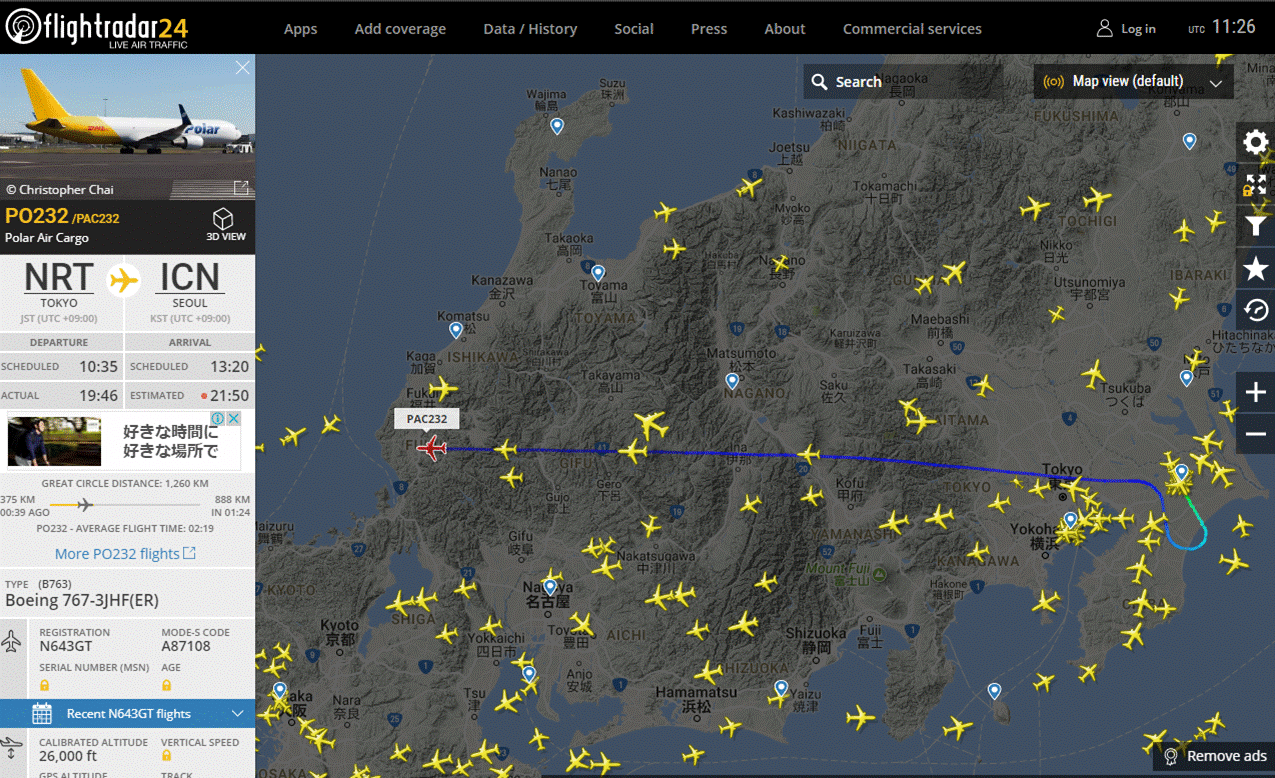Open bookmarks star icon
1275x778 pixels.
[1256, 268]
